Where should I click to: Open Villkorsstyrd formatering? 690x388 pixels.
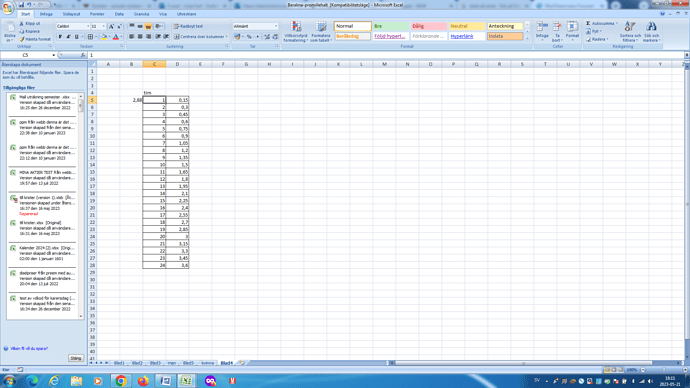[x=296, y=32]
